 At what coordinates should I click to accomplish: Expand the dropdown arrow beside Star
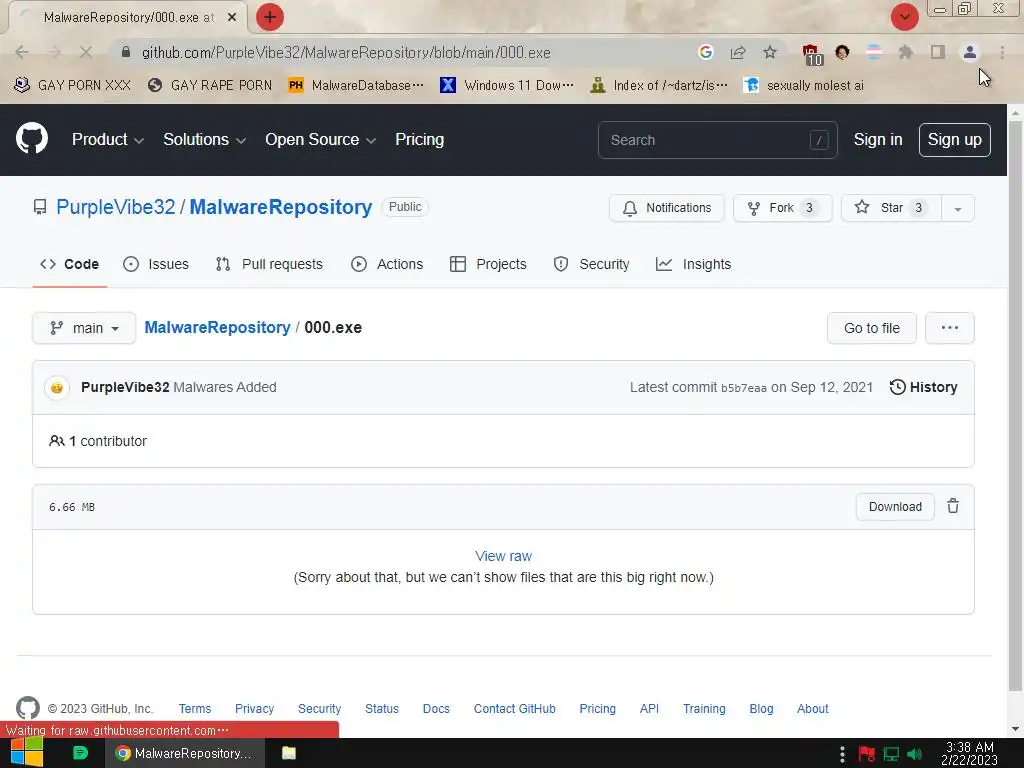pos(957,208)
